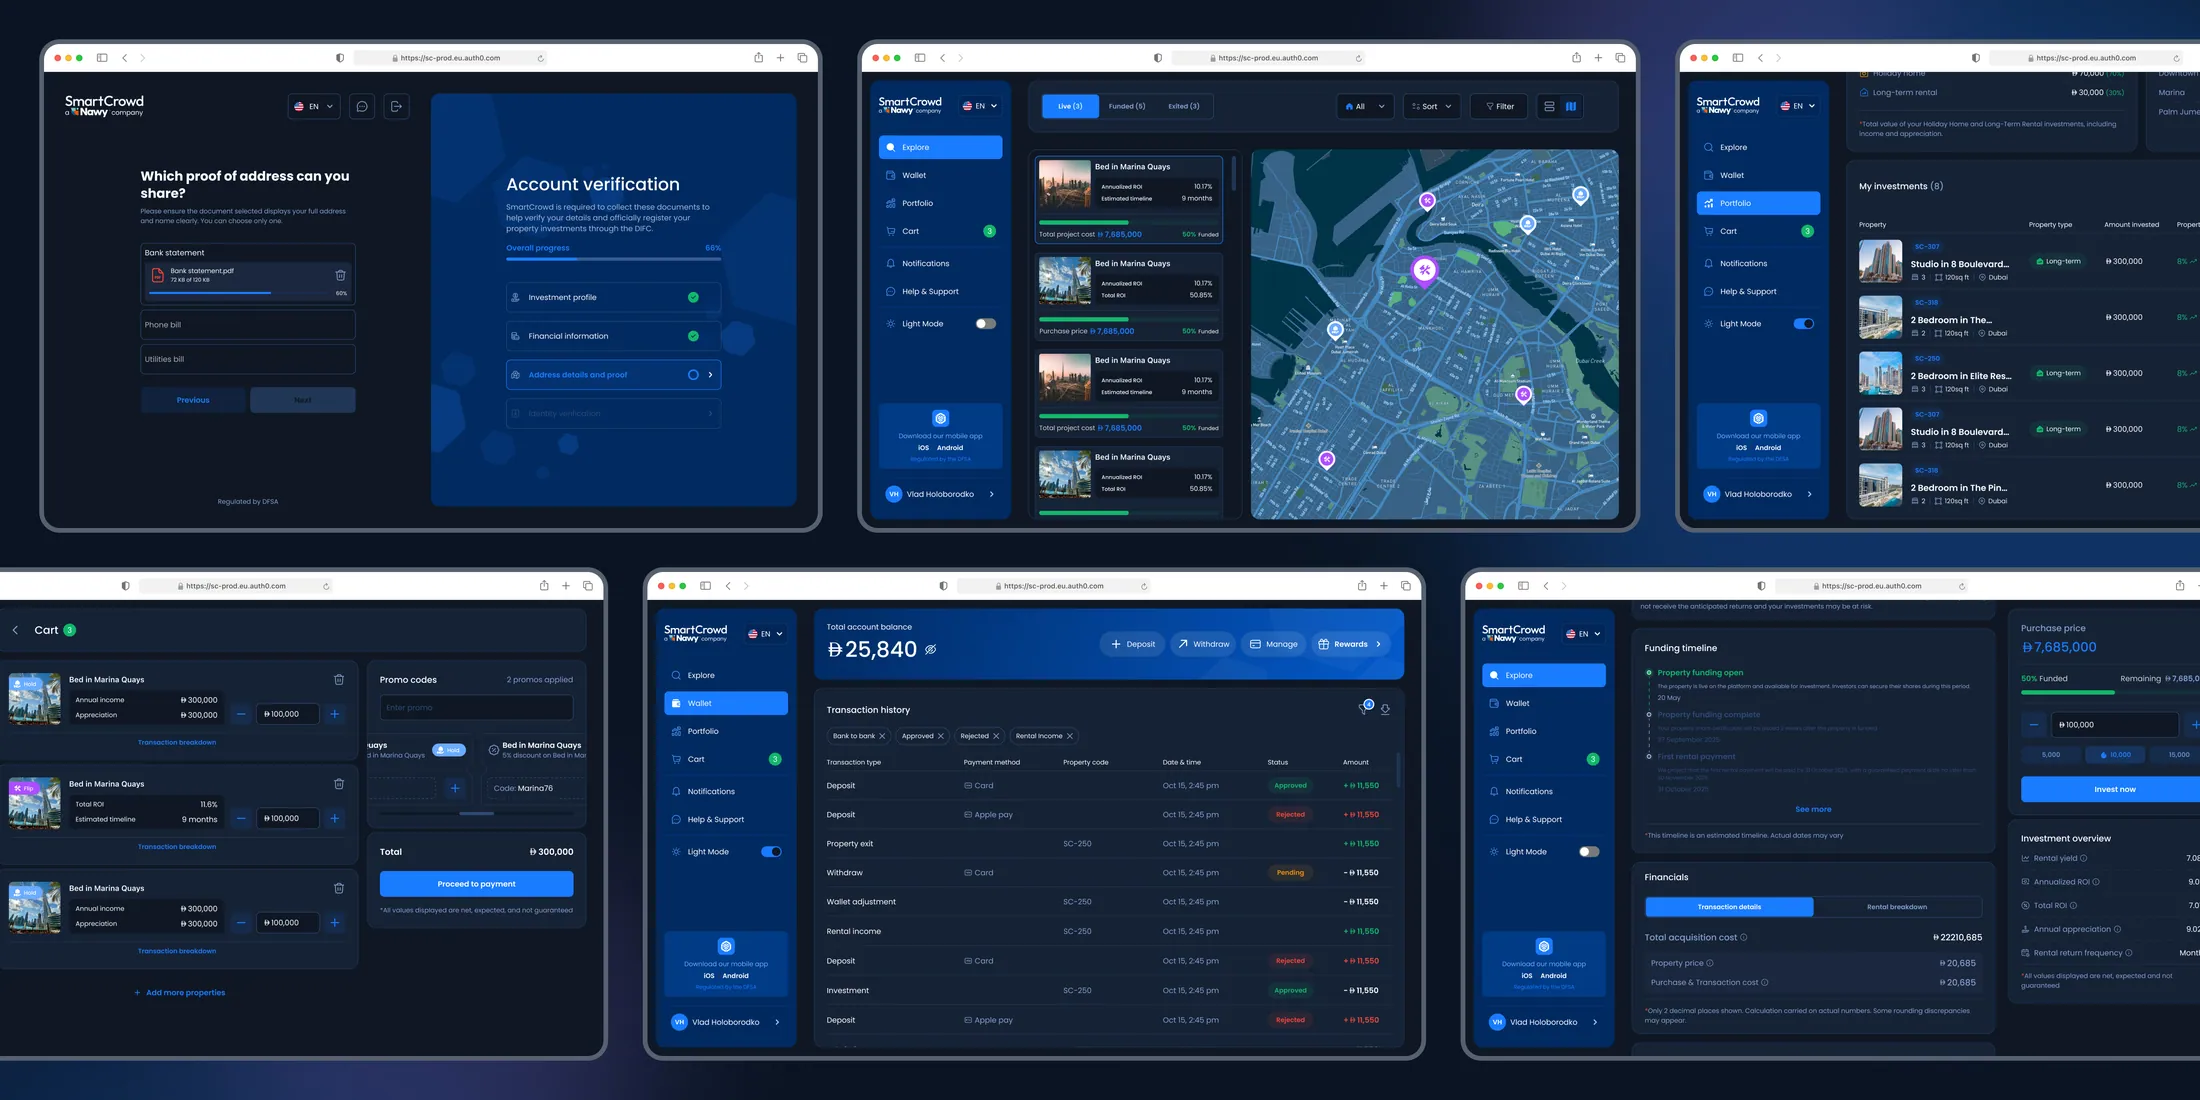Click the large purple tools pin on map

(1424, 269)
